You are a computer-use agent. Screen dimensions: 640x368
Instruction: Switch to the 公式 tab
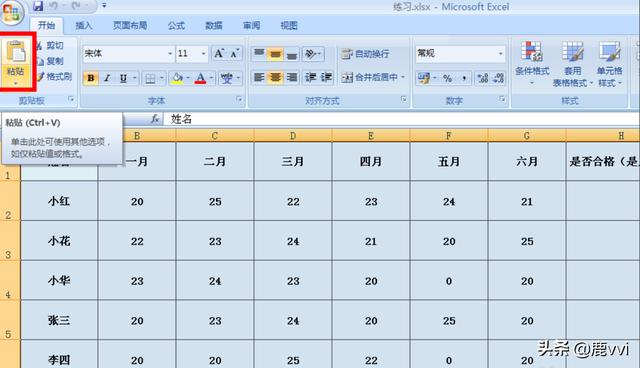(176, 25)
